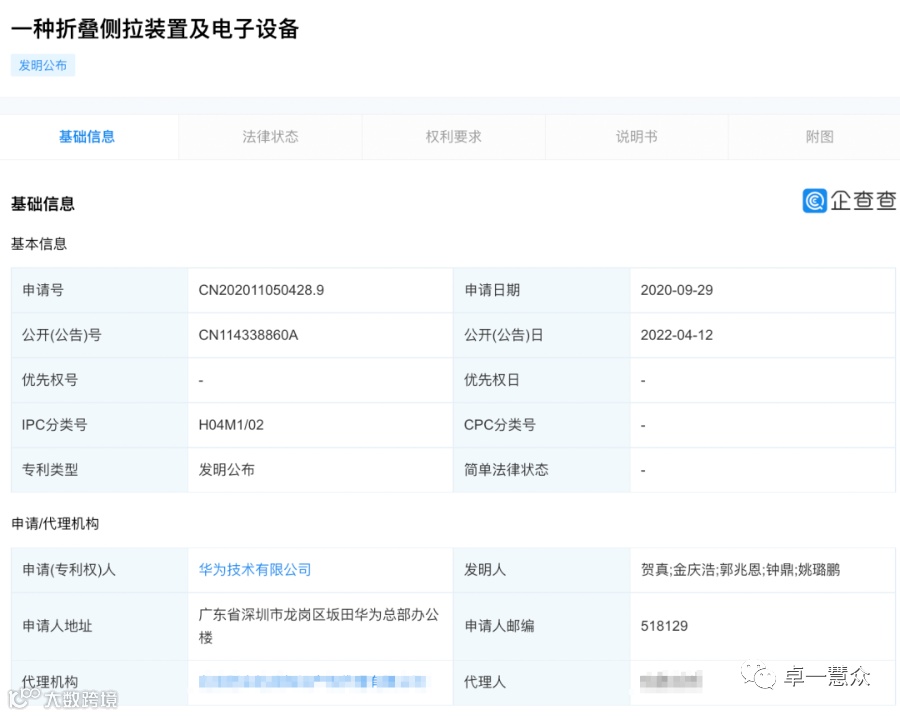Viewport: 900px width, 716px height.
Task: Click the publication date 2022-04-12
Action: (x=677, y=335)
